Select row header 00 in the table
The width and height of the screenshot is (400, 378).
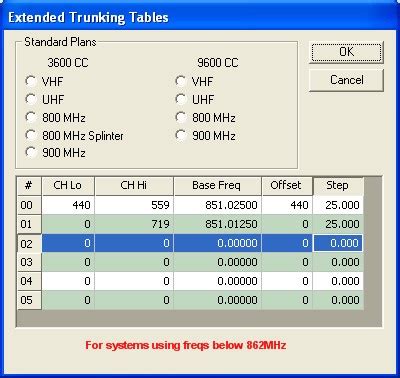pos(29,205)
